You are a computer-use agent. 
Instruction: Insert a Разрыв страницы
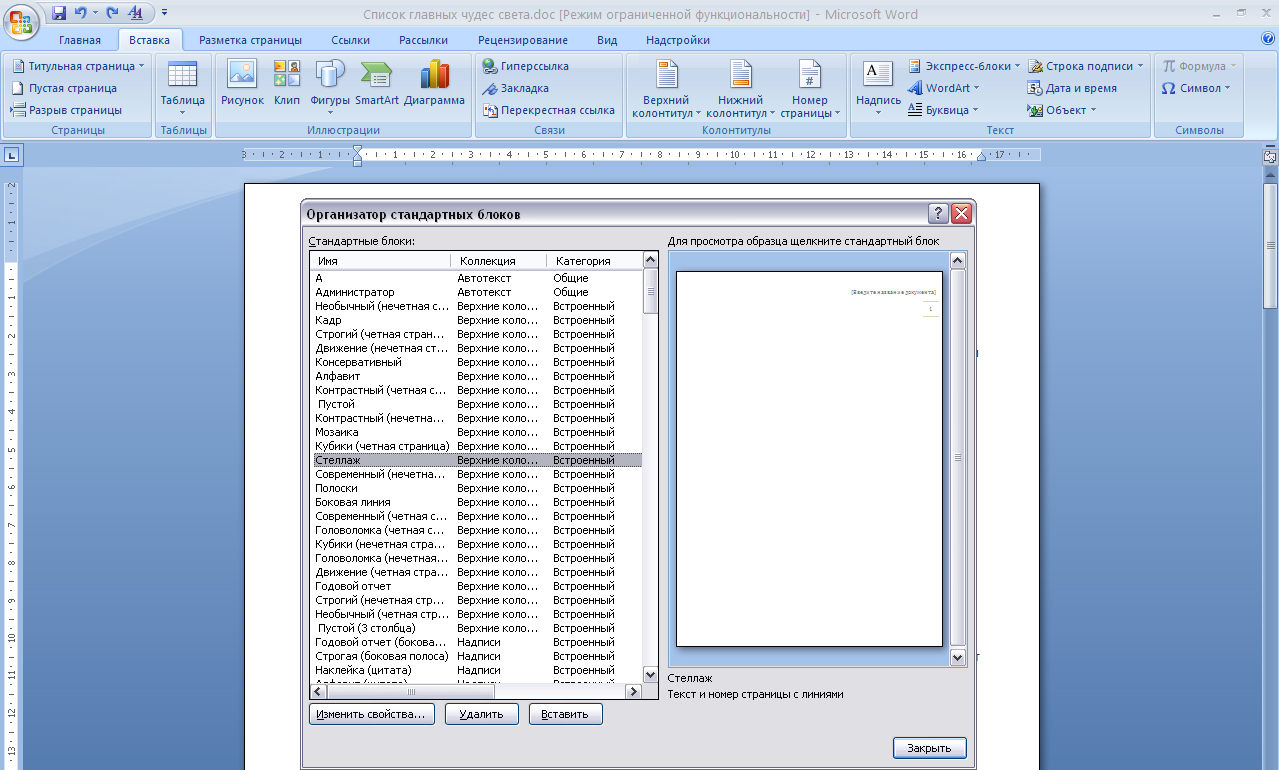click(x=67, y=110)
